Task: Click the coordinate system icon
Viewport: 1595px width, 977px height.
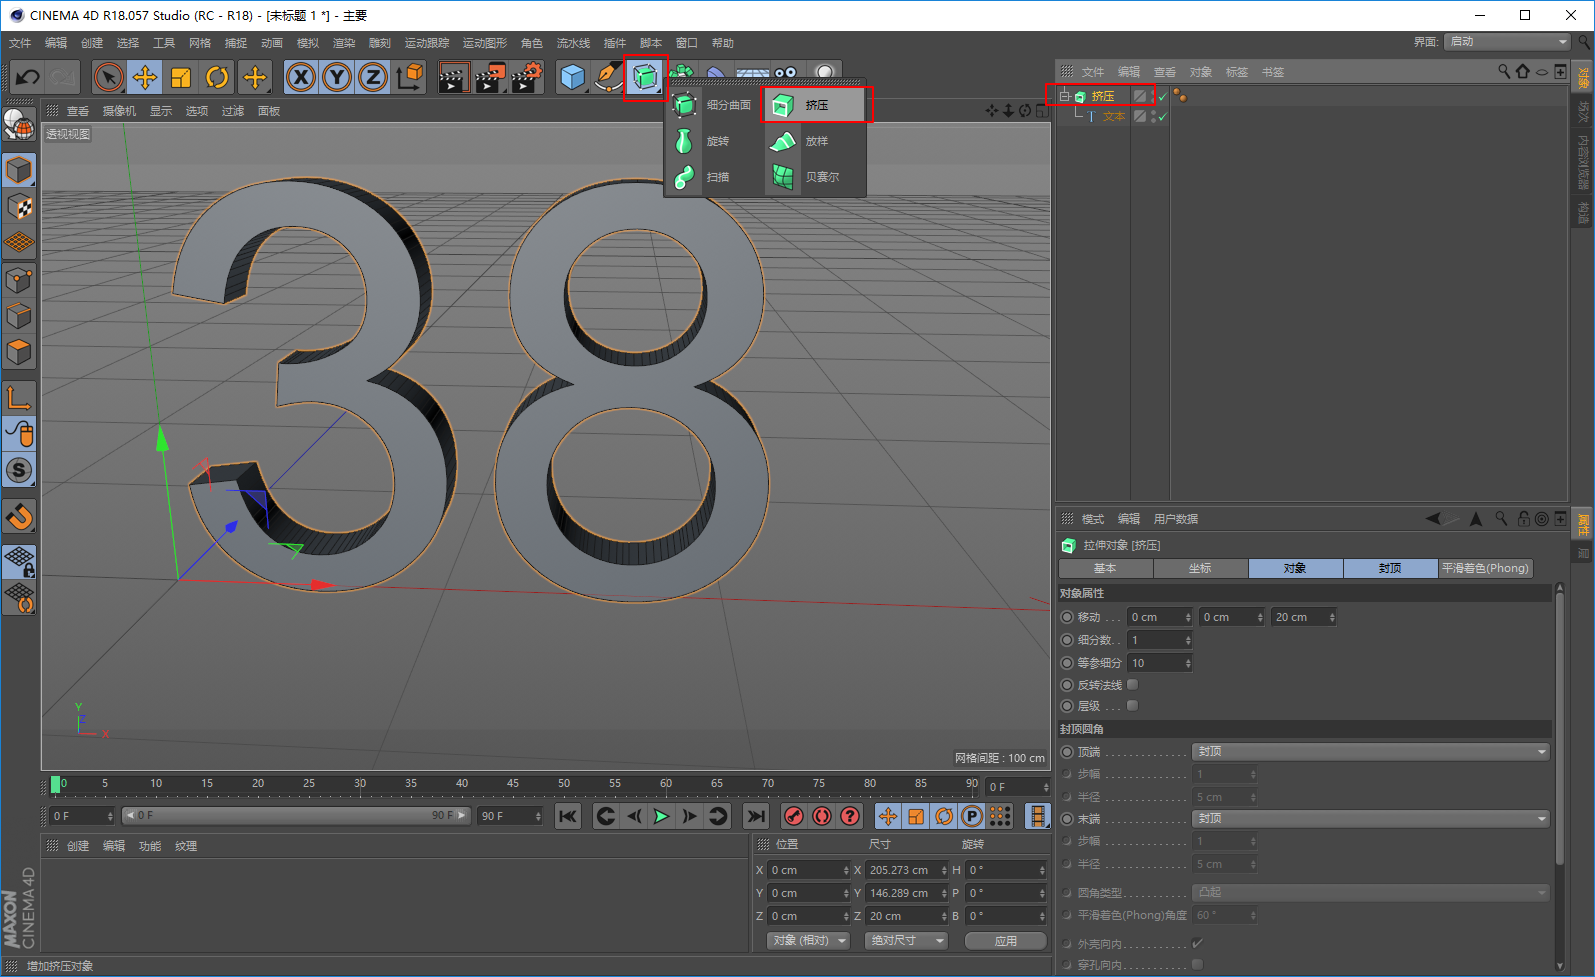Action: (409, 77)
